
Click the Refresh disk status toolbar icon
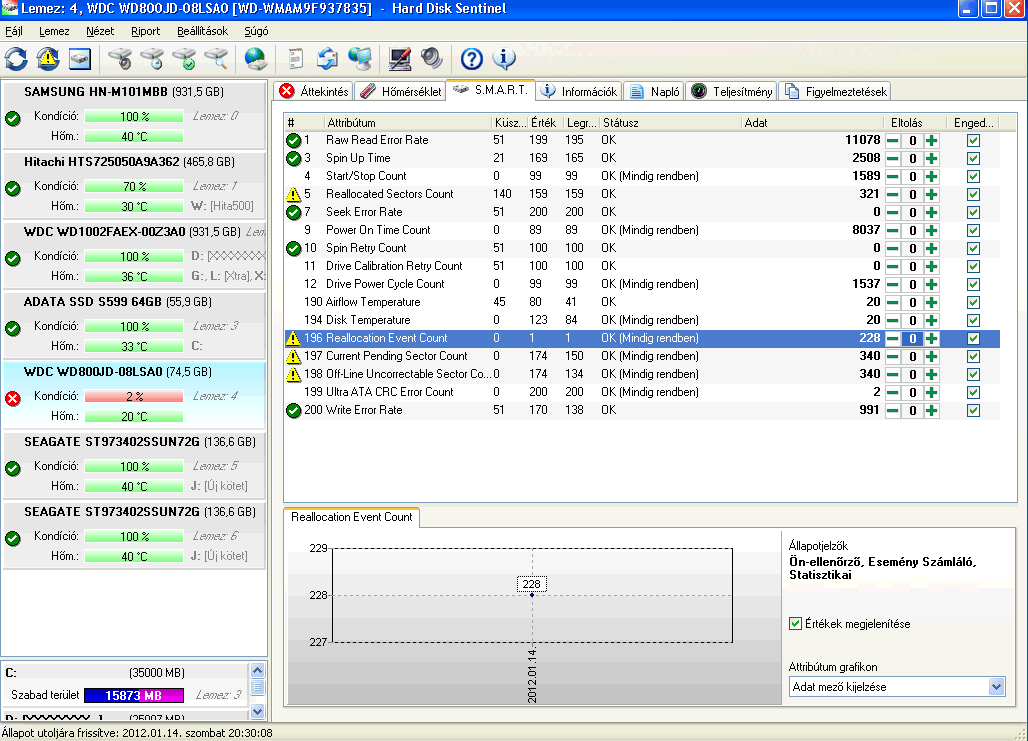point(16,59)
